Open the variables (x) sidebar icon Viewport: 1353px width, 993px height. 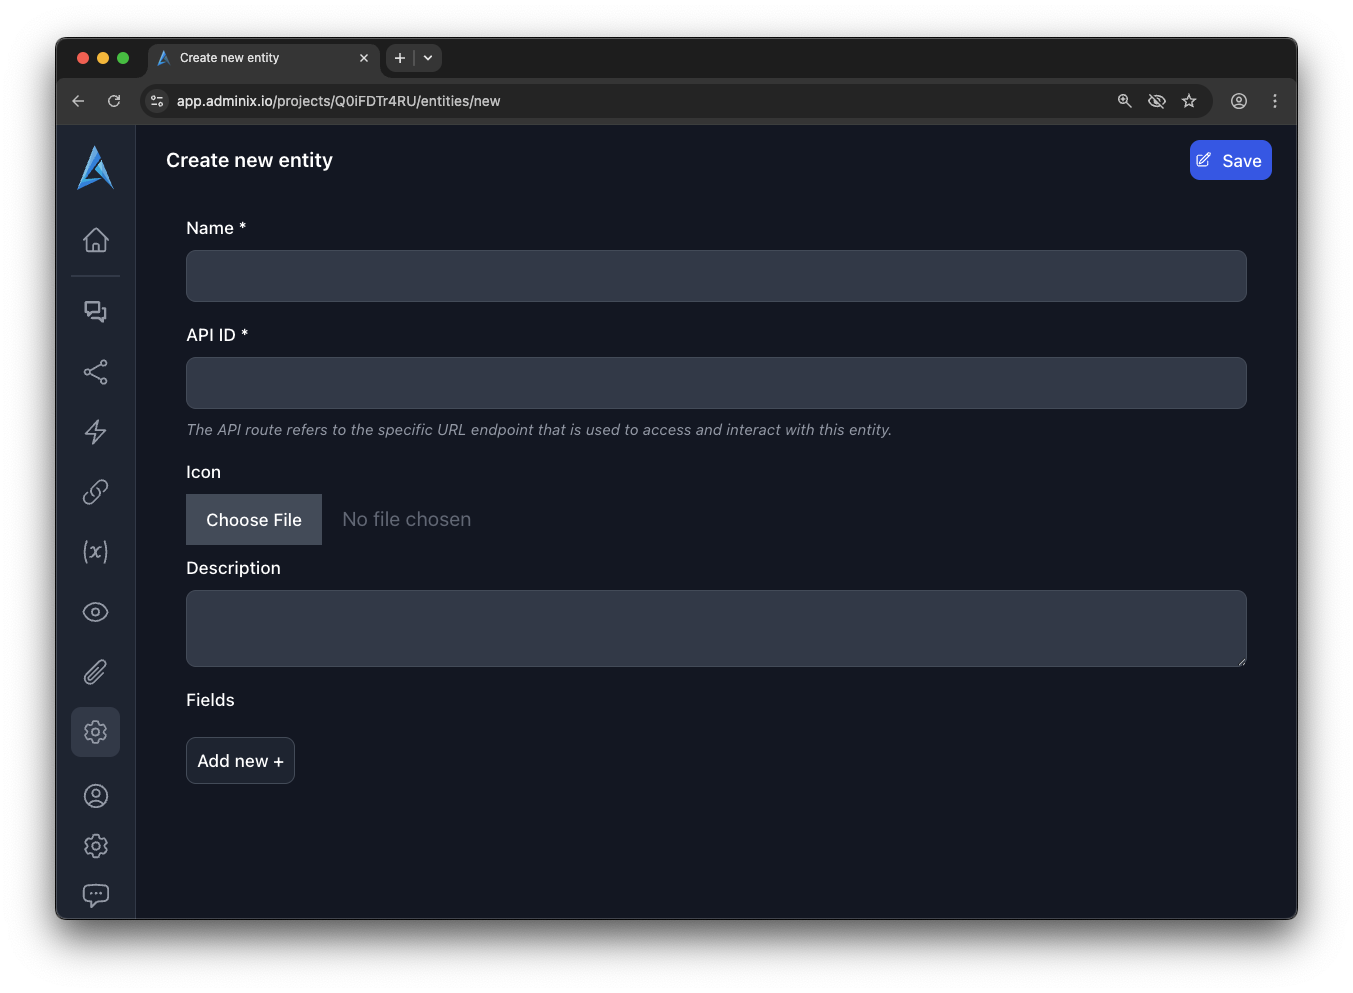tap(96, 552)
